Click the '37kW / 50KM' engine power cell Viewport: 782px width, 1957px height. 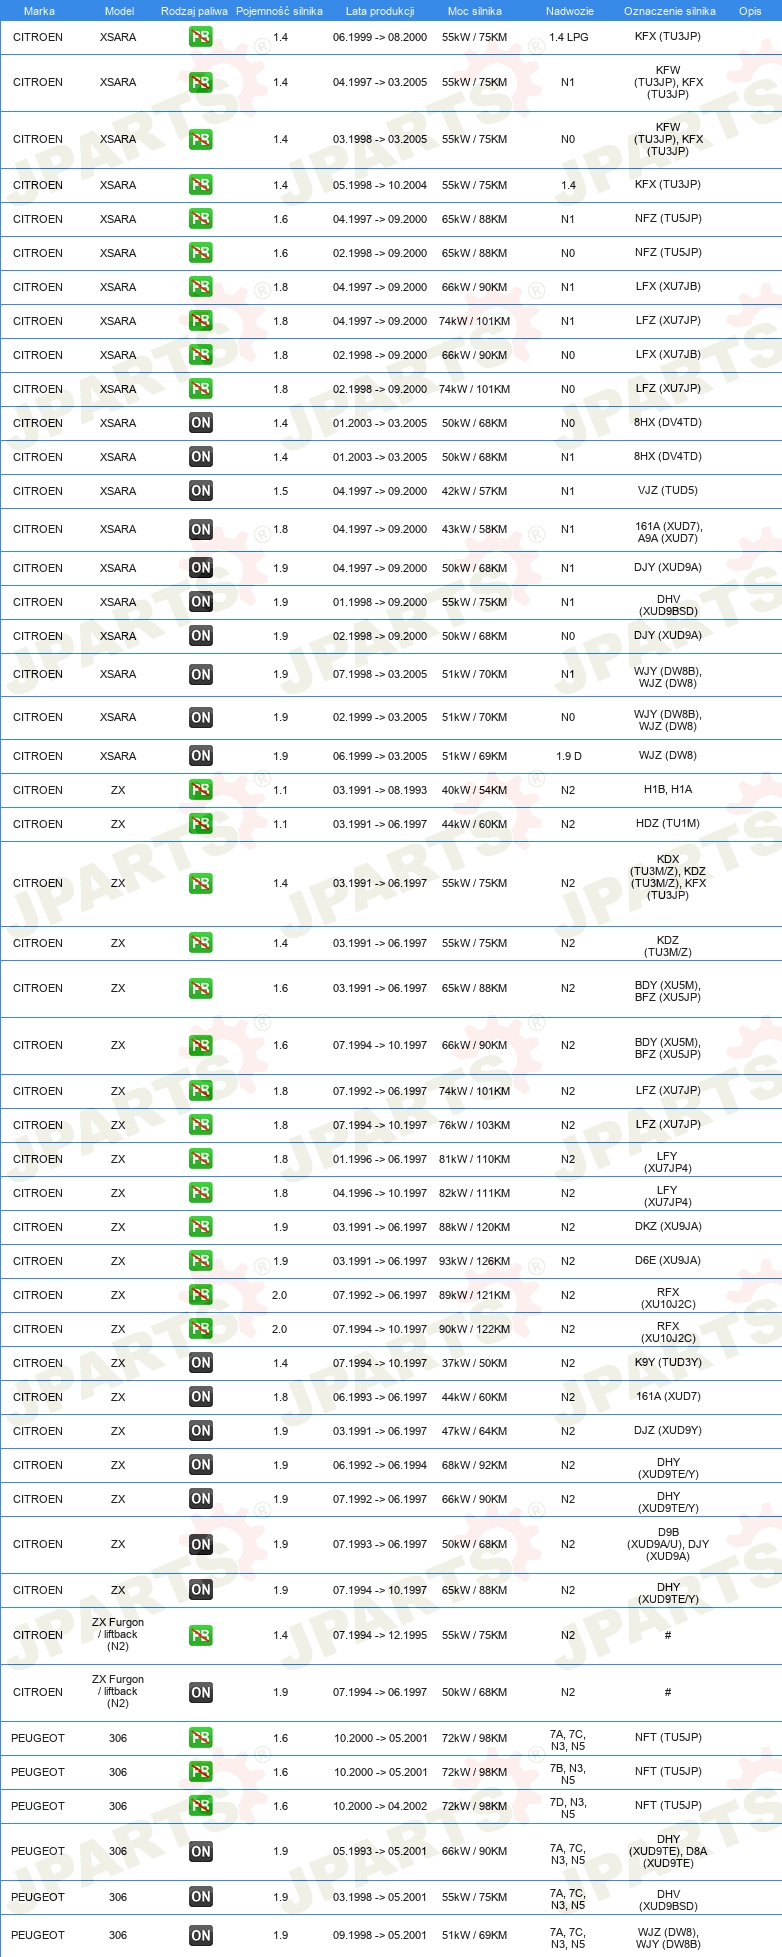click(475, 1363)
